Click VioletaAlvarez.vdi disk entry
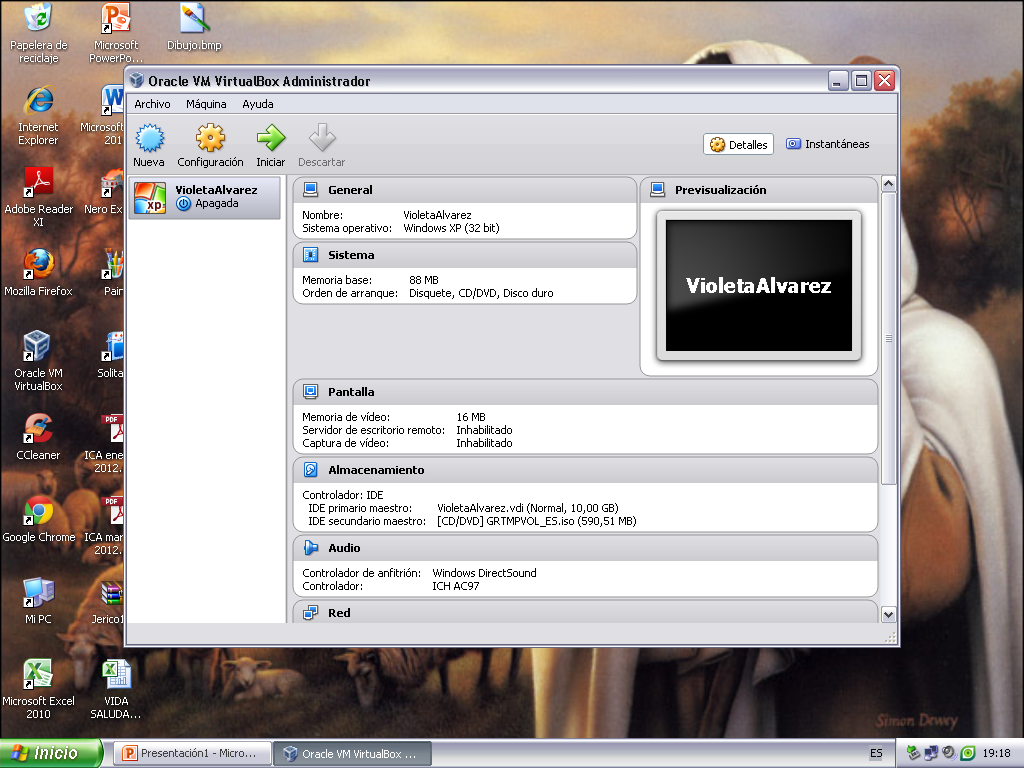This screenshot has width=1024, height=768. [528, 508]
